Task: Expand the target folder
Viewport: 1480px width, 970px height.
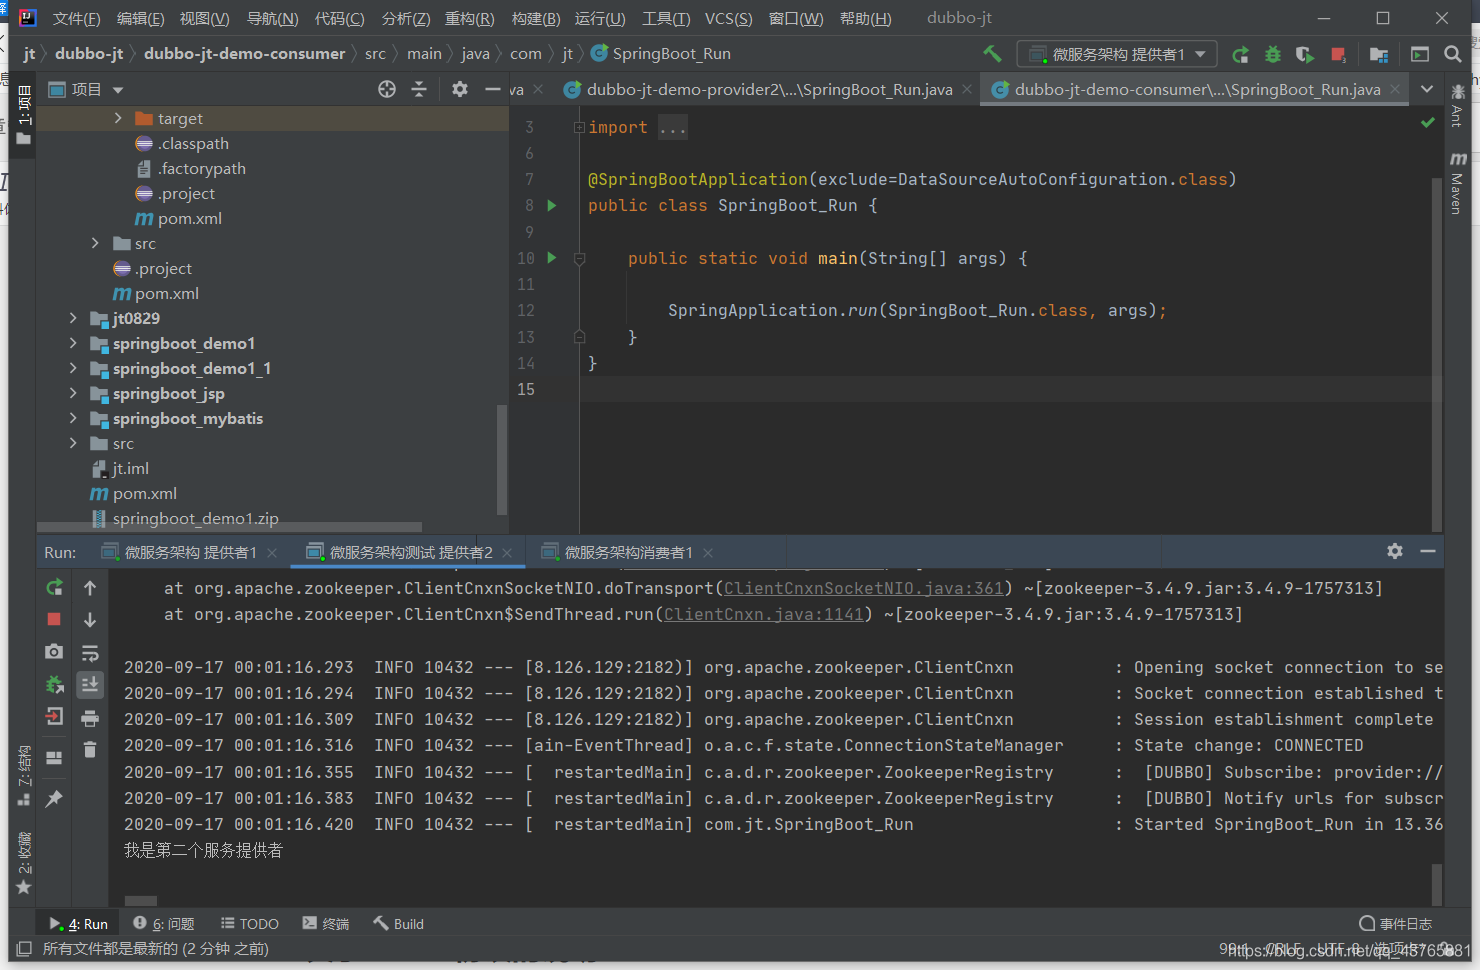Action: pos(118,118)
